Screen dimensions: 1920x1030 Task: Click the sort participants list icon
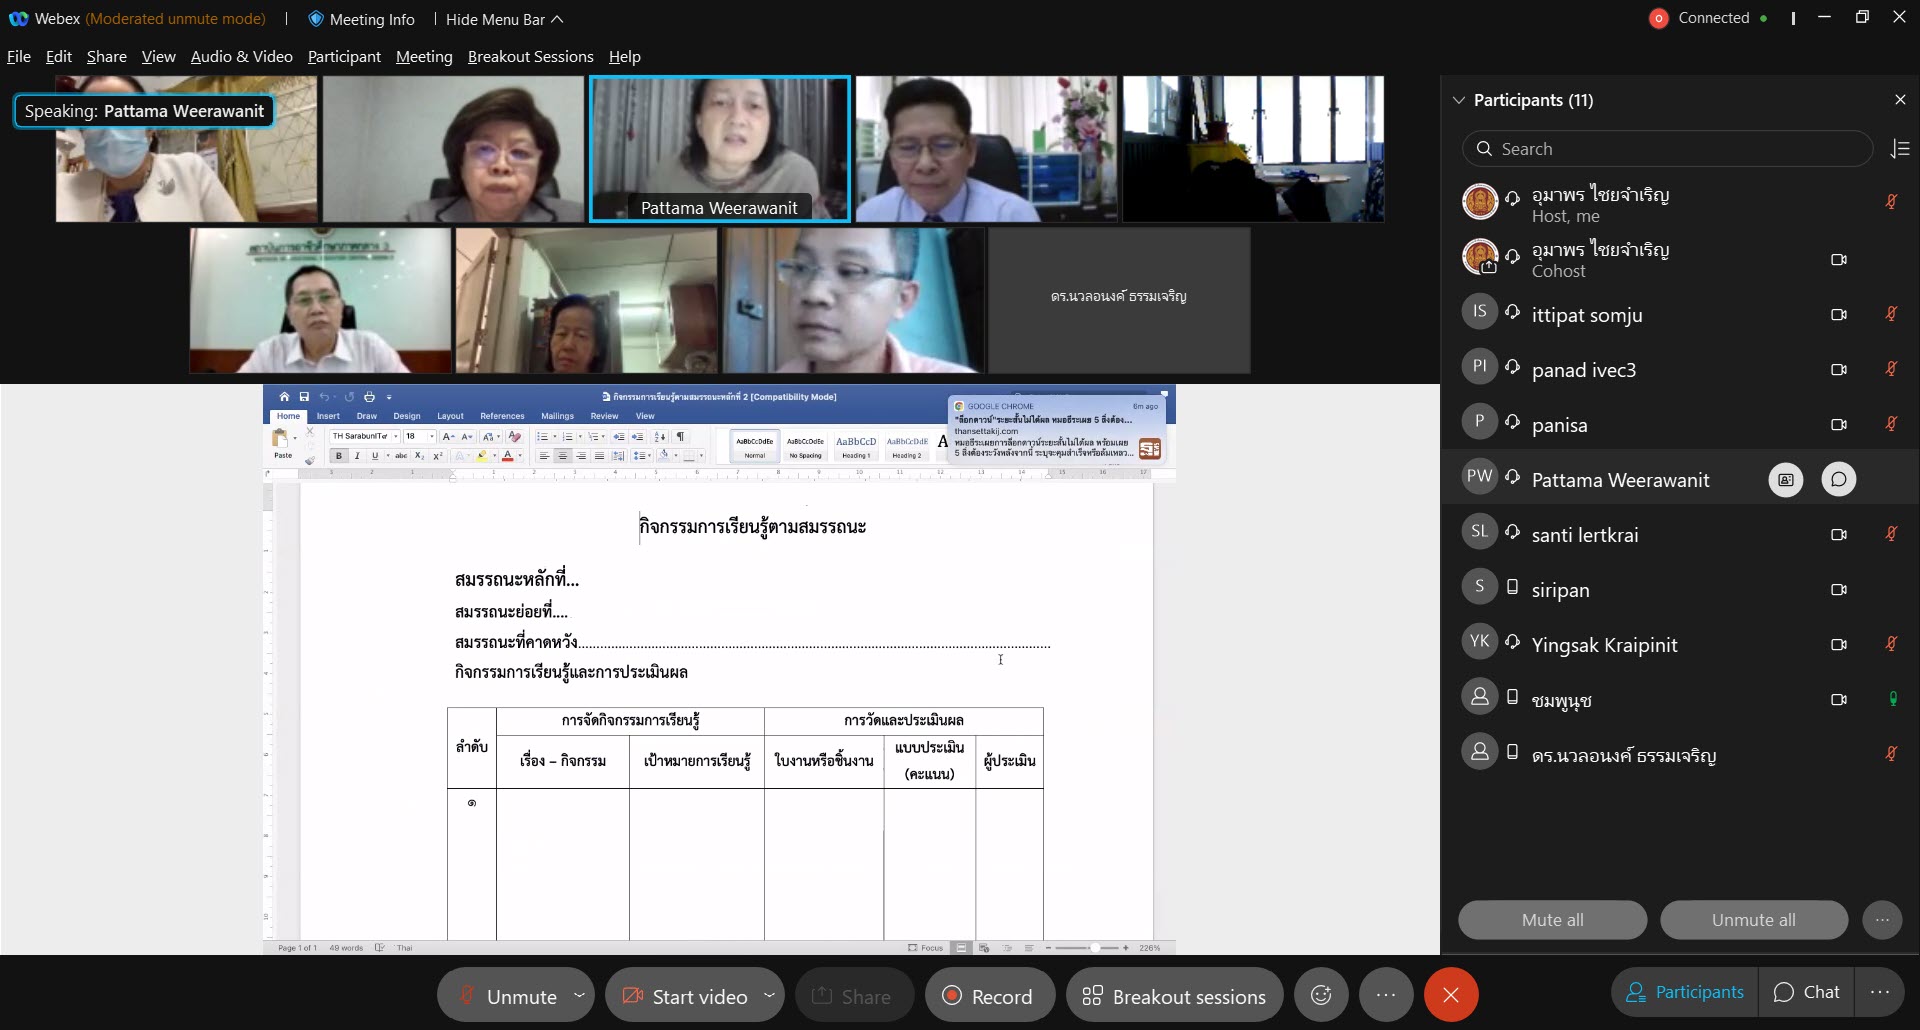click(1900, 149)
